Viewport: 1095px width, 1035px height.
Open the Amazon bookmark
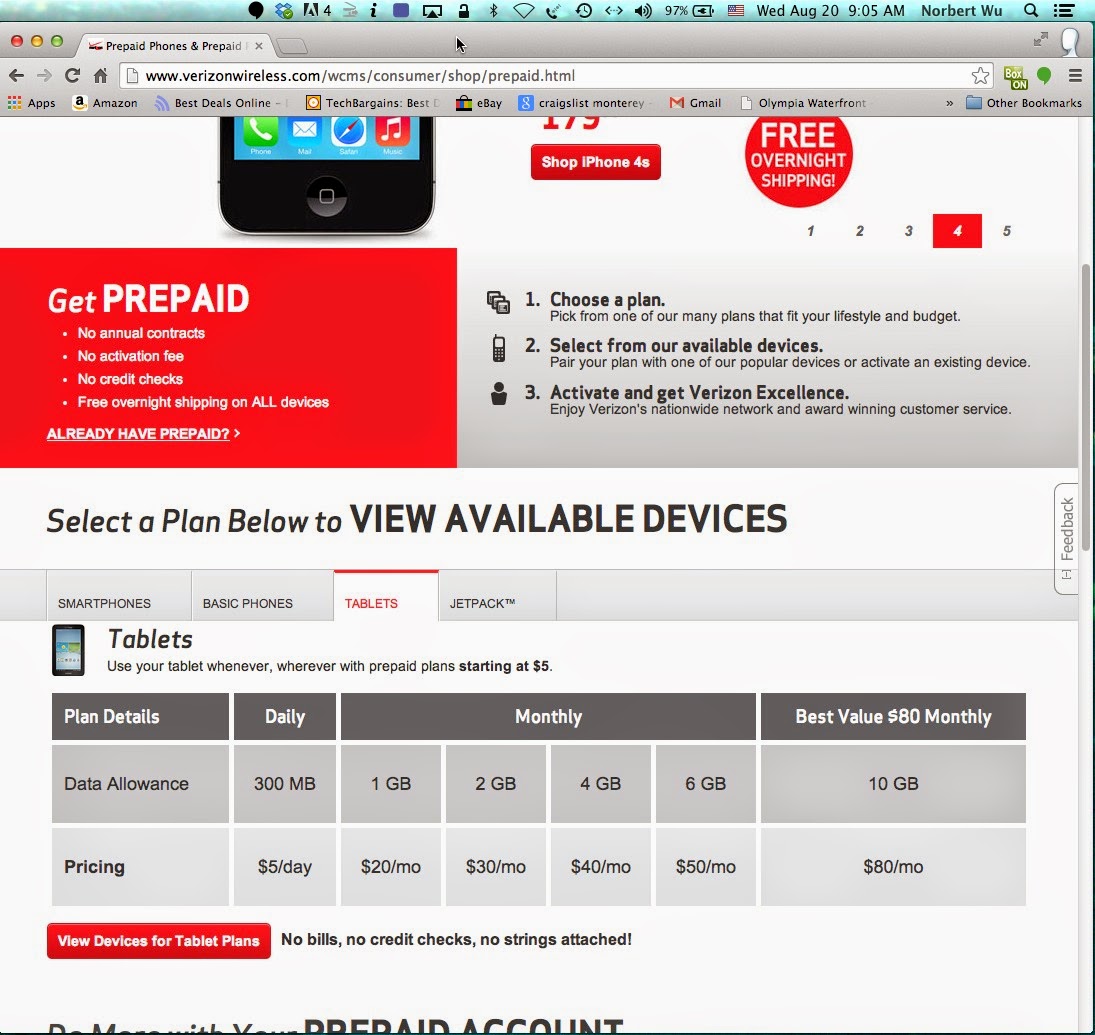pos(105,103)
